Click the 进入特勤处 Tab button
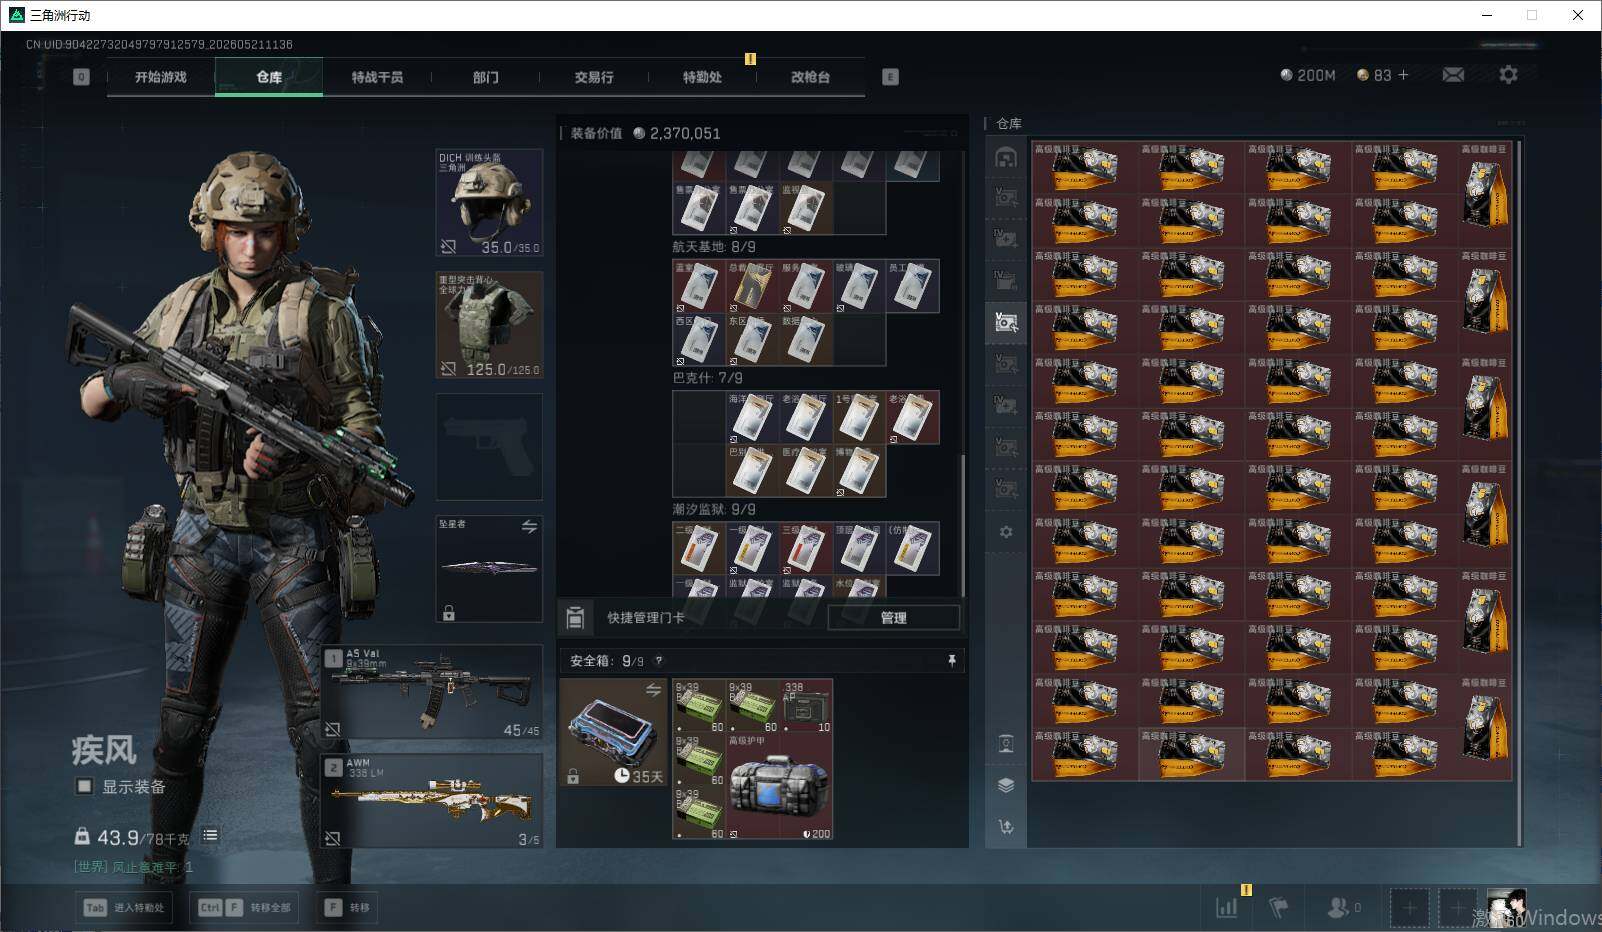 [124, 907]
